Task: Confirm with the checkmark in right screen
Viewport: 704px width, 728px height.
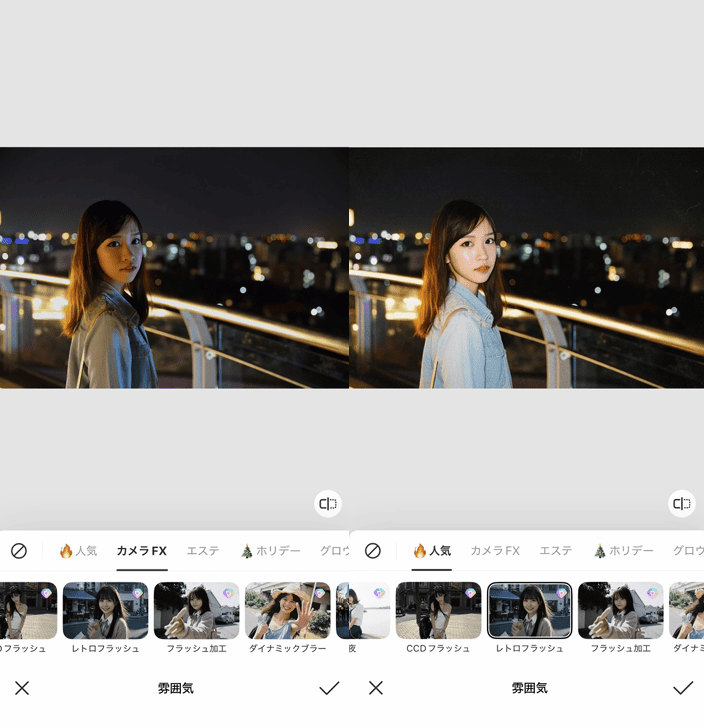Action: pyautogui.click(x=683, y=688)
